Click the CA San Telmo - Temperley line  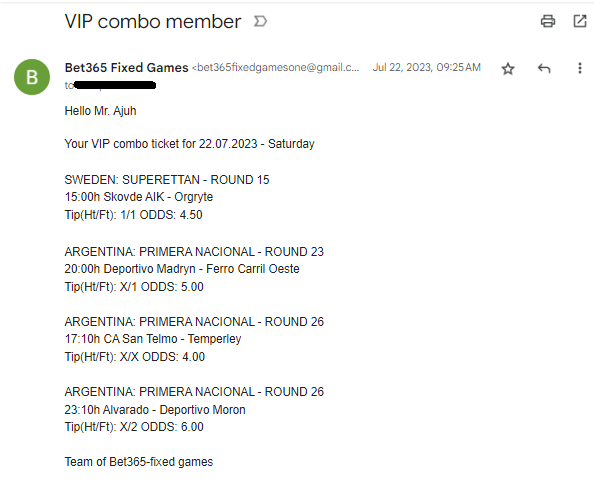click(153, 339)
